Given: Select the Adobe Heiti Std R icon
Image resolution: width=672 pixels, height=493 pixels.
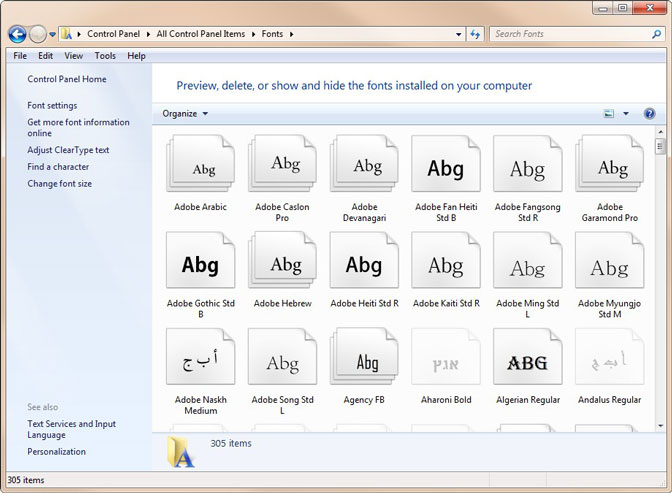Looking at the screenshot, I should 364,260.
